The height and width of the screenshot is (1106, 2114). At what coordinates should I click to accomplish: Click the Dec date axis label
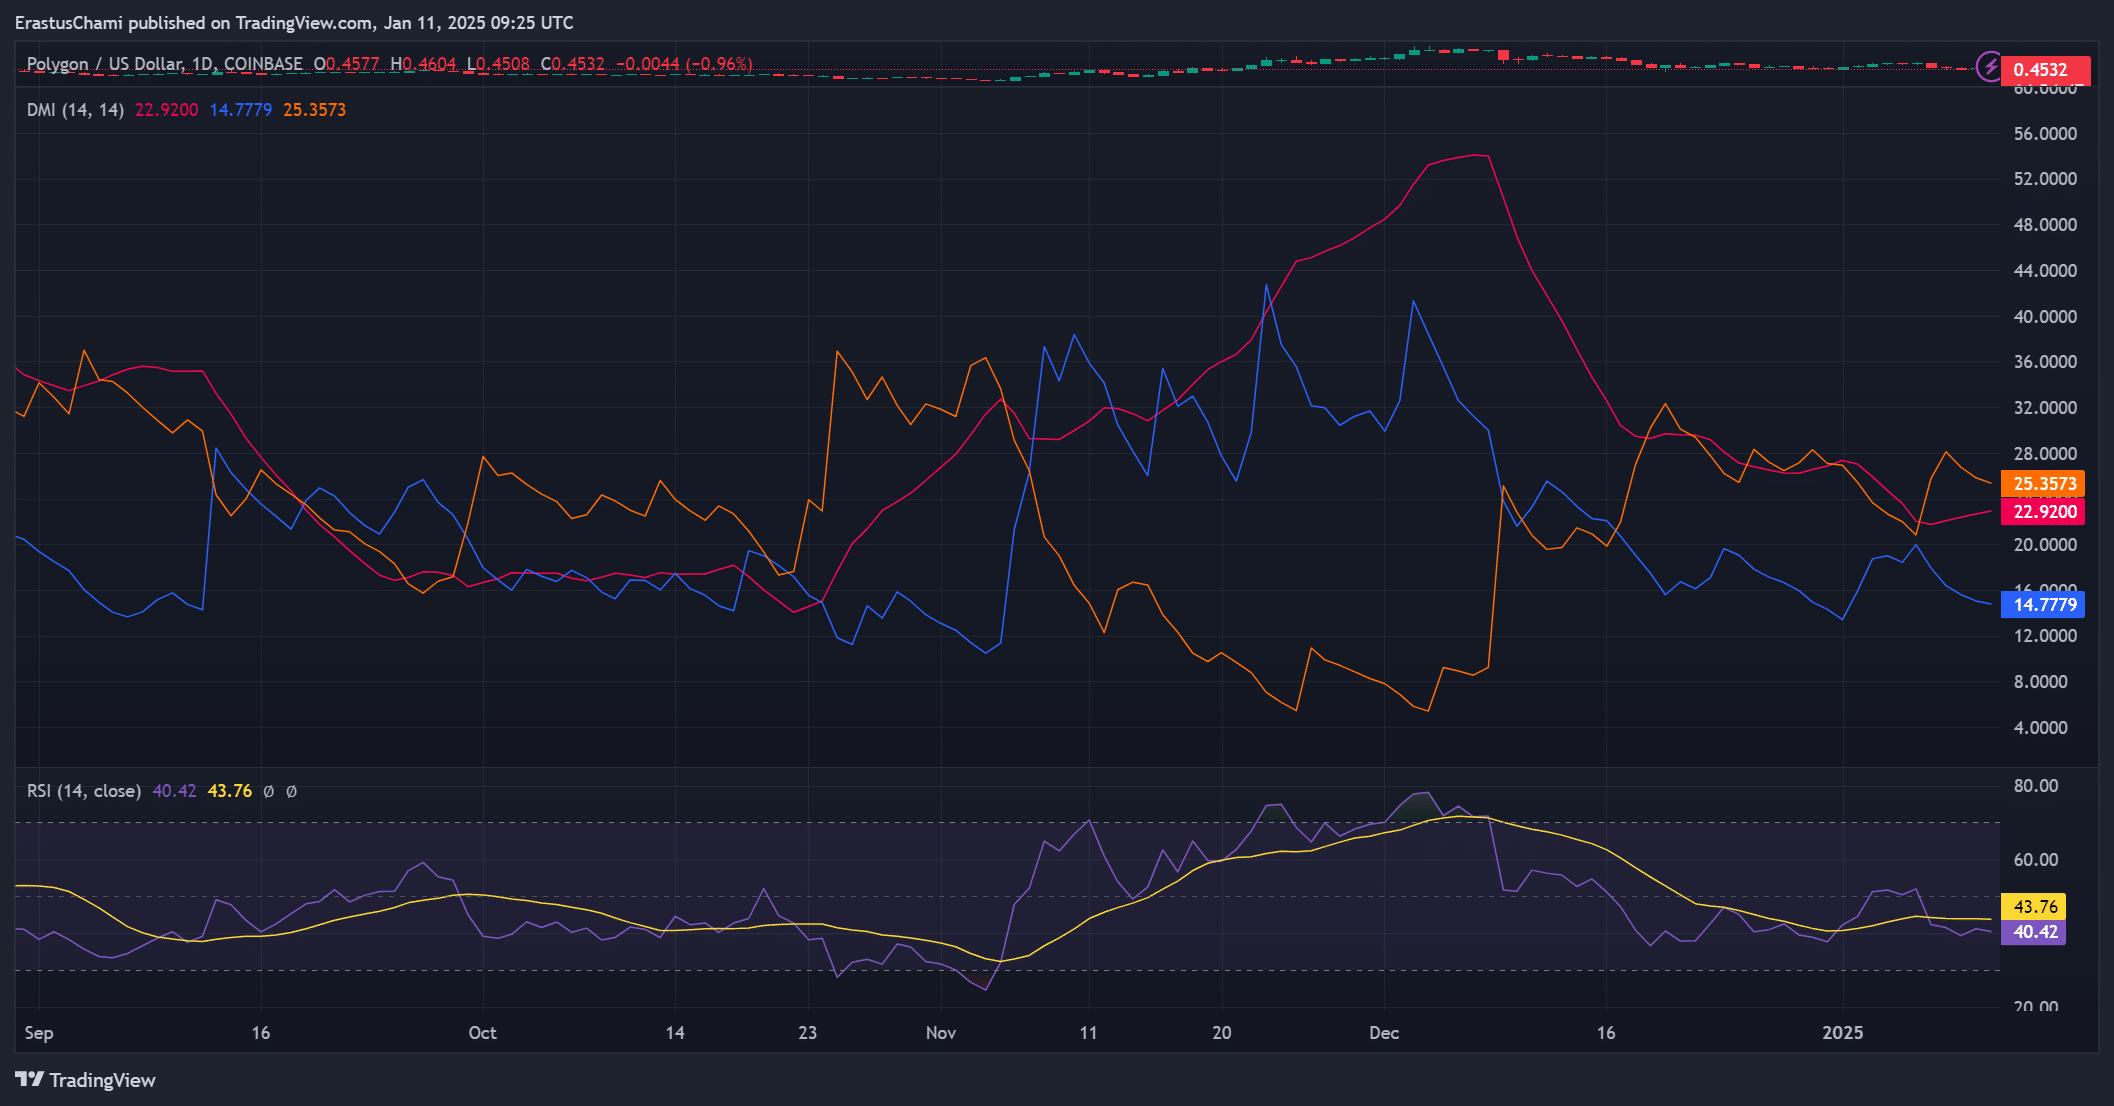[1383, 1032]
